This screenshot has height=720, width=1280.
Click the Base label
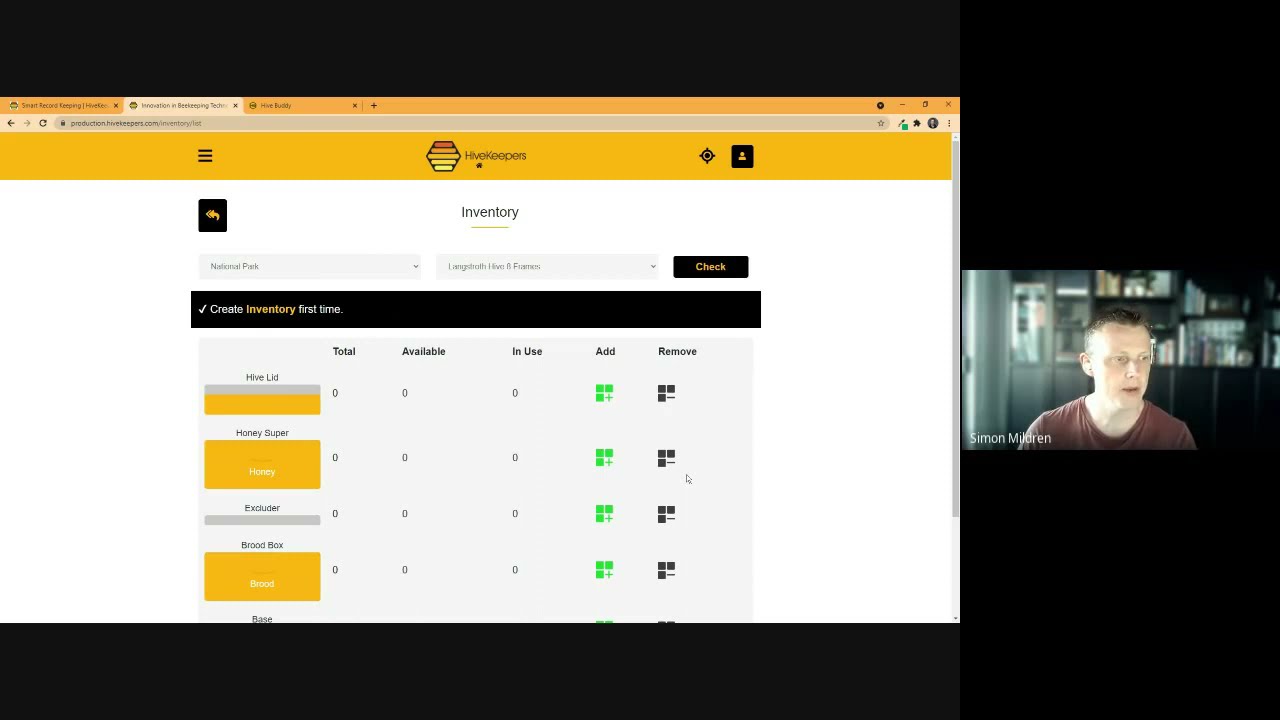[262, 619]
